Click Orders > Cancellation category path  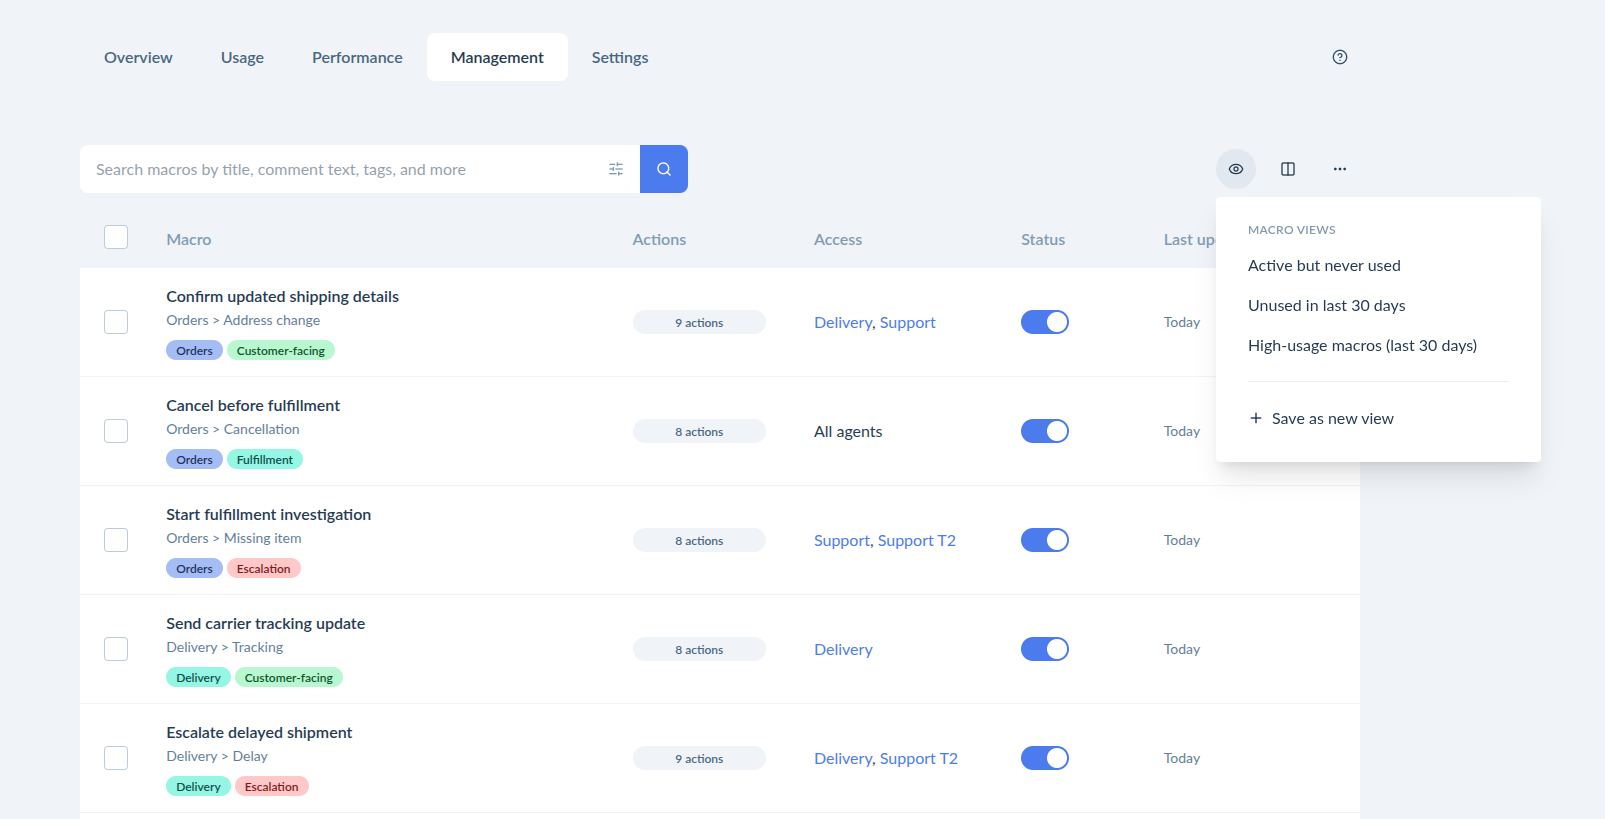point(233,429)
